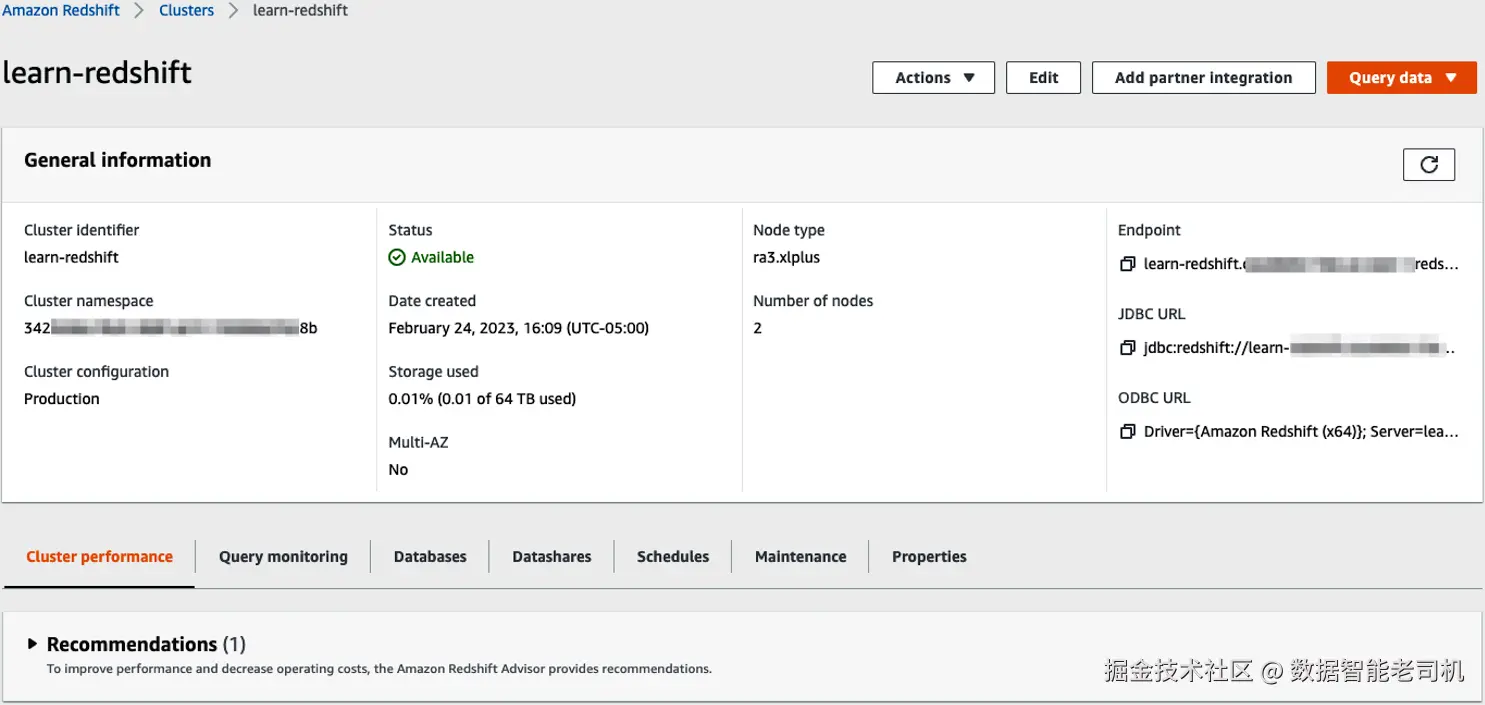Switch to the Datashares tab
Viewport: 1485px width, 705px height.
click(x=551, y=557)
